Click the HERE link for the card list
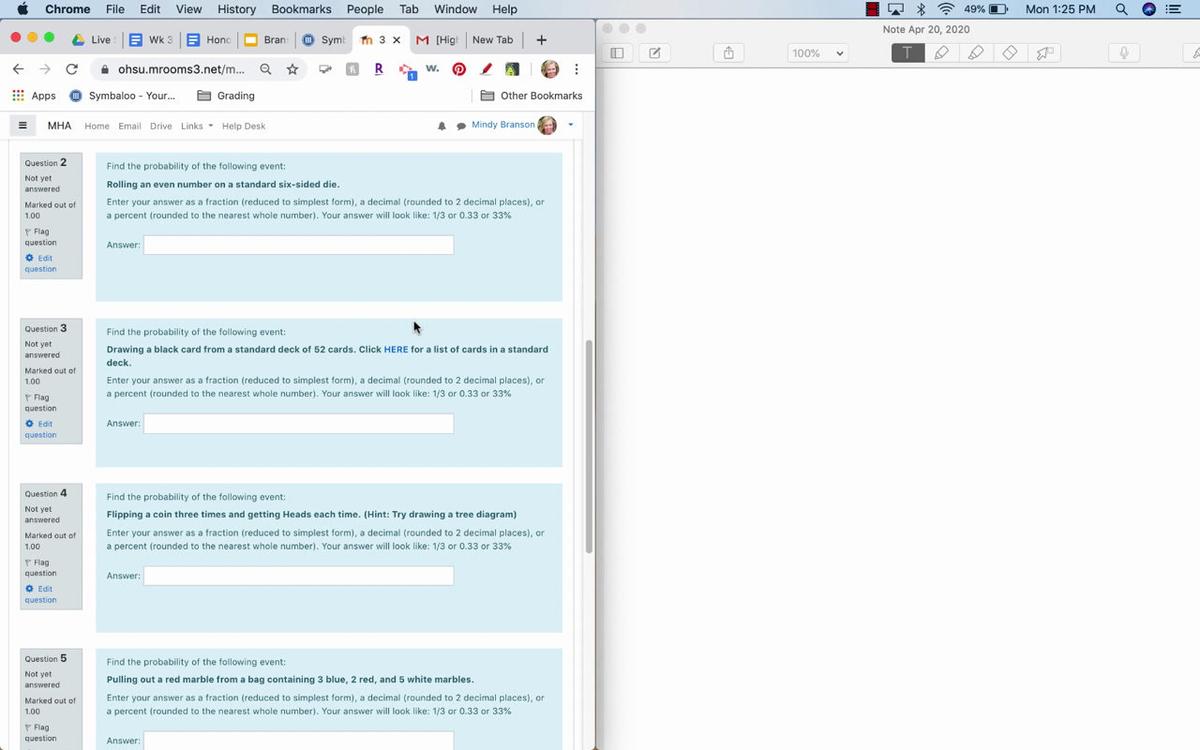The image size is (1200, 750). [396, 349]
